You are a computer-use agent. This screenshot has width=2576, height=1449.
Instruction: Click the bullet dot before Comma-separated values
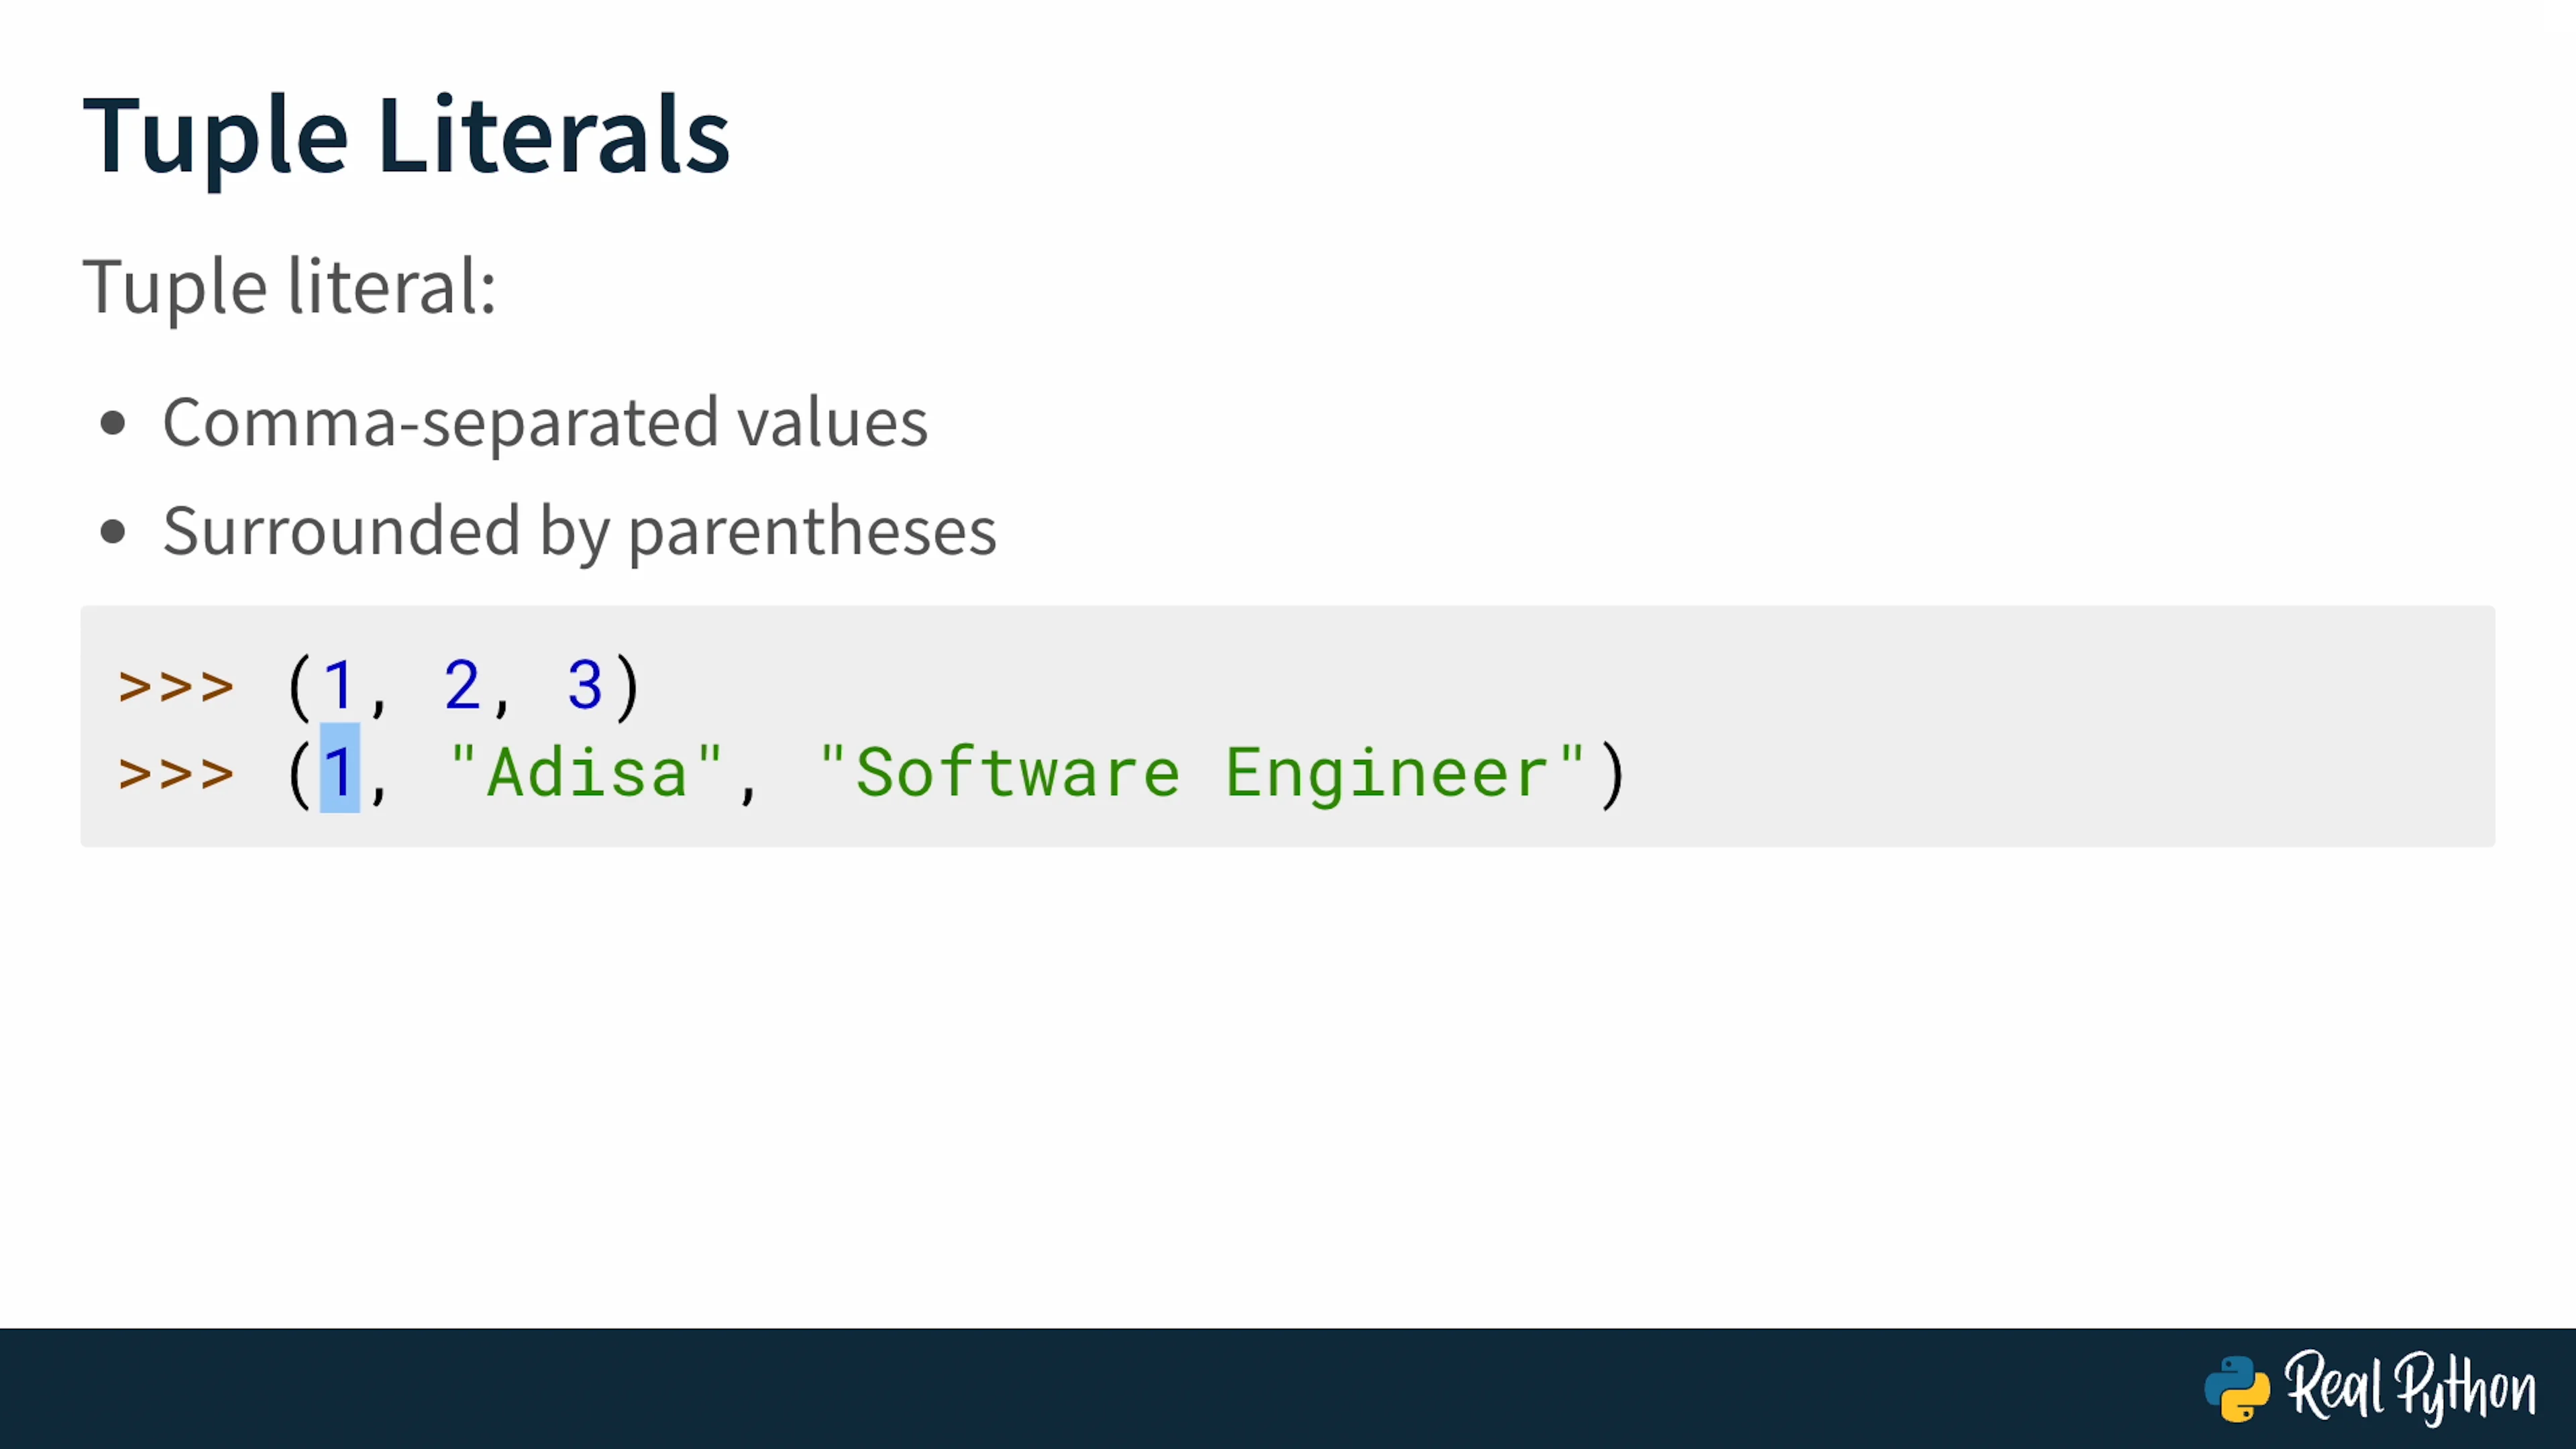[113, 423]
